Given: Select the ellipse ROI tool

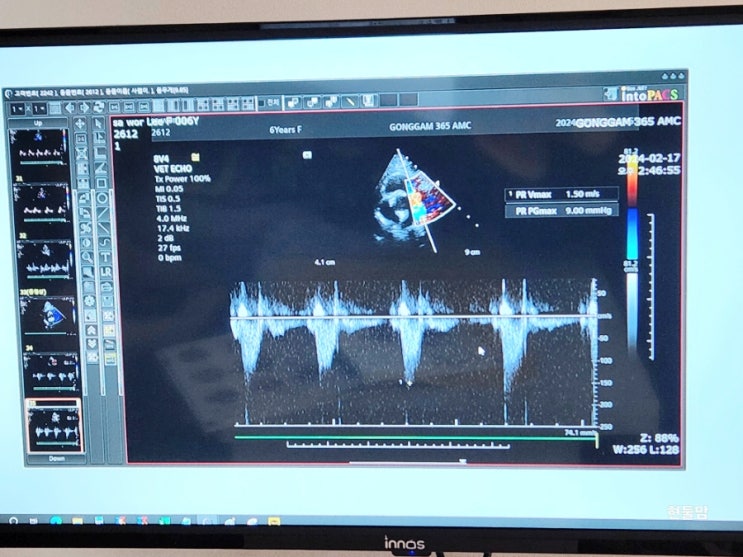Looking at the screenshot, I should pyautogui.click(x=102, y=198).
